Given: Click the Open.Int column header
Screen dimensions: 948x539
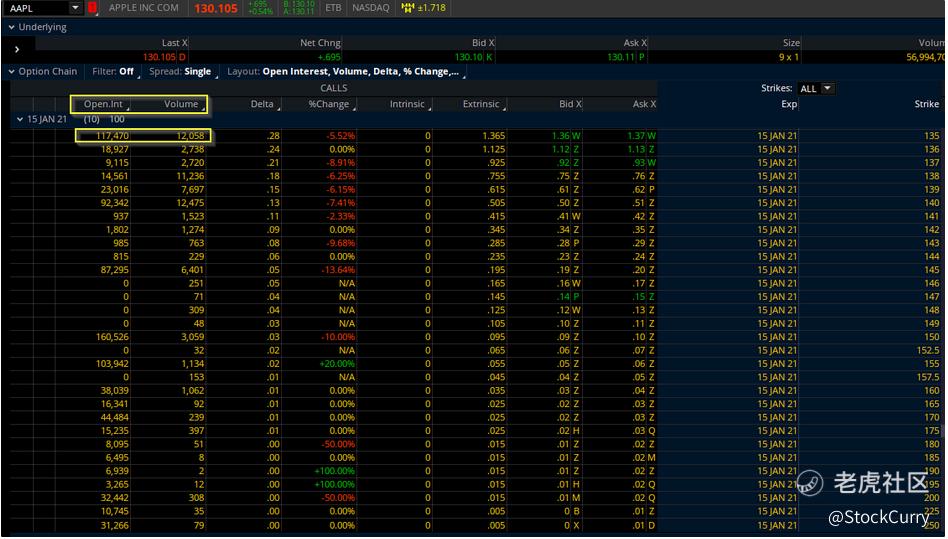Looking at the screenshot, I should coord(103,104).
